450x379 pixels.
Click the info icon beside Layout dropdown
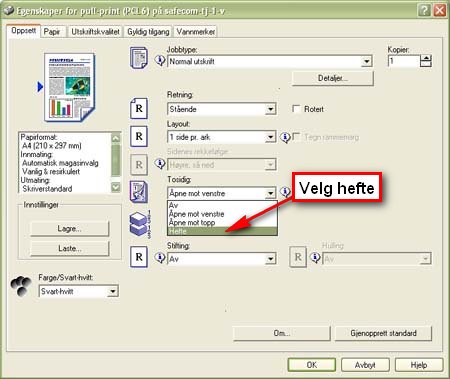pos(285,137)
